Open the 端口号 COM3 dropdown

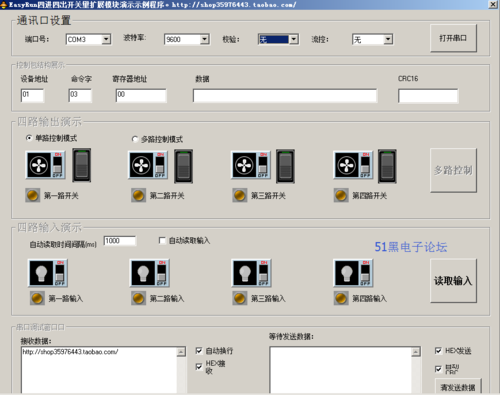[106, 39]
